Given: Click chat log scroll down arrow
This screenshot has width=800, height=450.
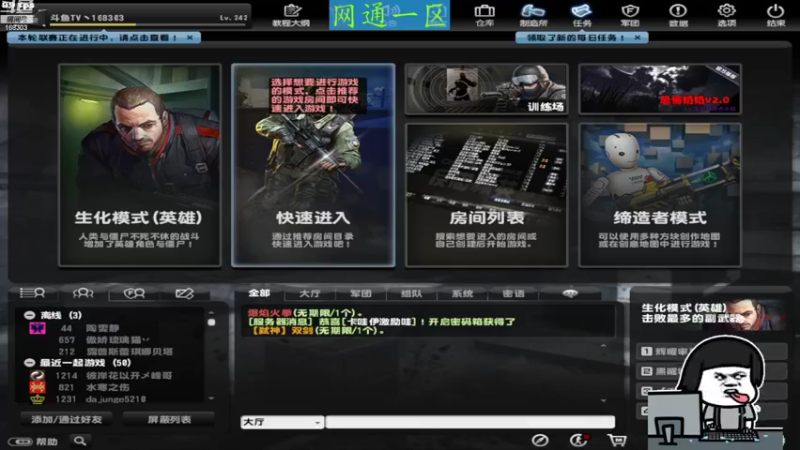Looking at the screenshot, I should tap(604, 401).
